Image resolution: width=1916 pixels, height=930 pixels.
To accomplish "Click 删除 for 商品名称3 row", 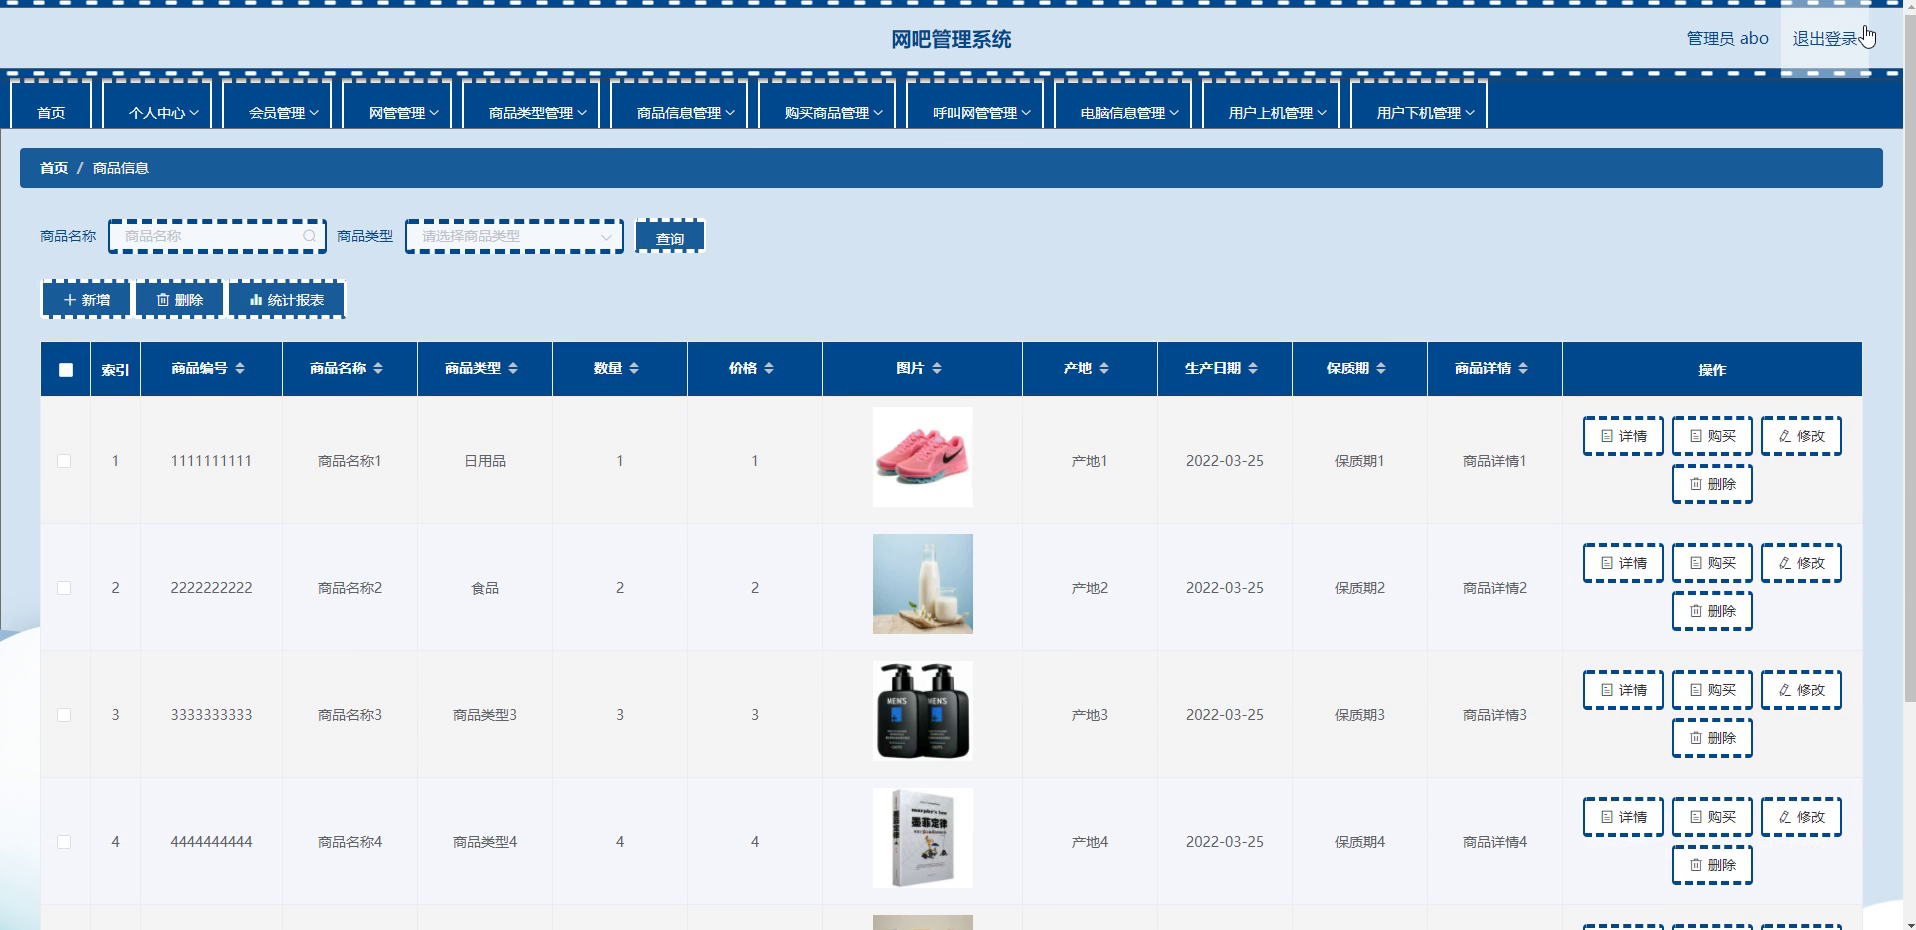I will pyautogui.click(x=1712, y=738).
